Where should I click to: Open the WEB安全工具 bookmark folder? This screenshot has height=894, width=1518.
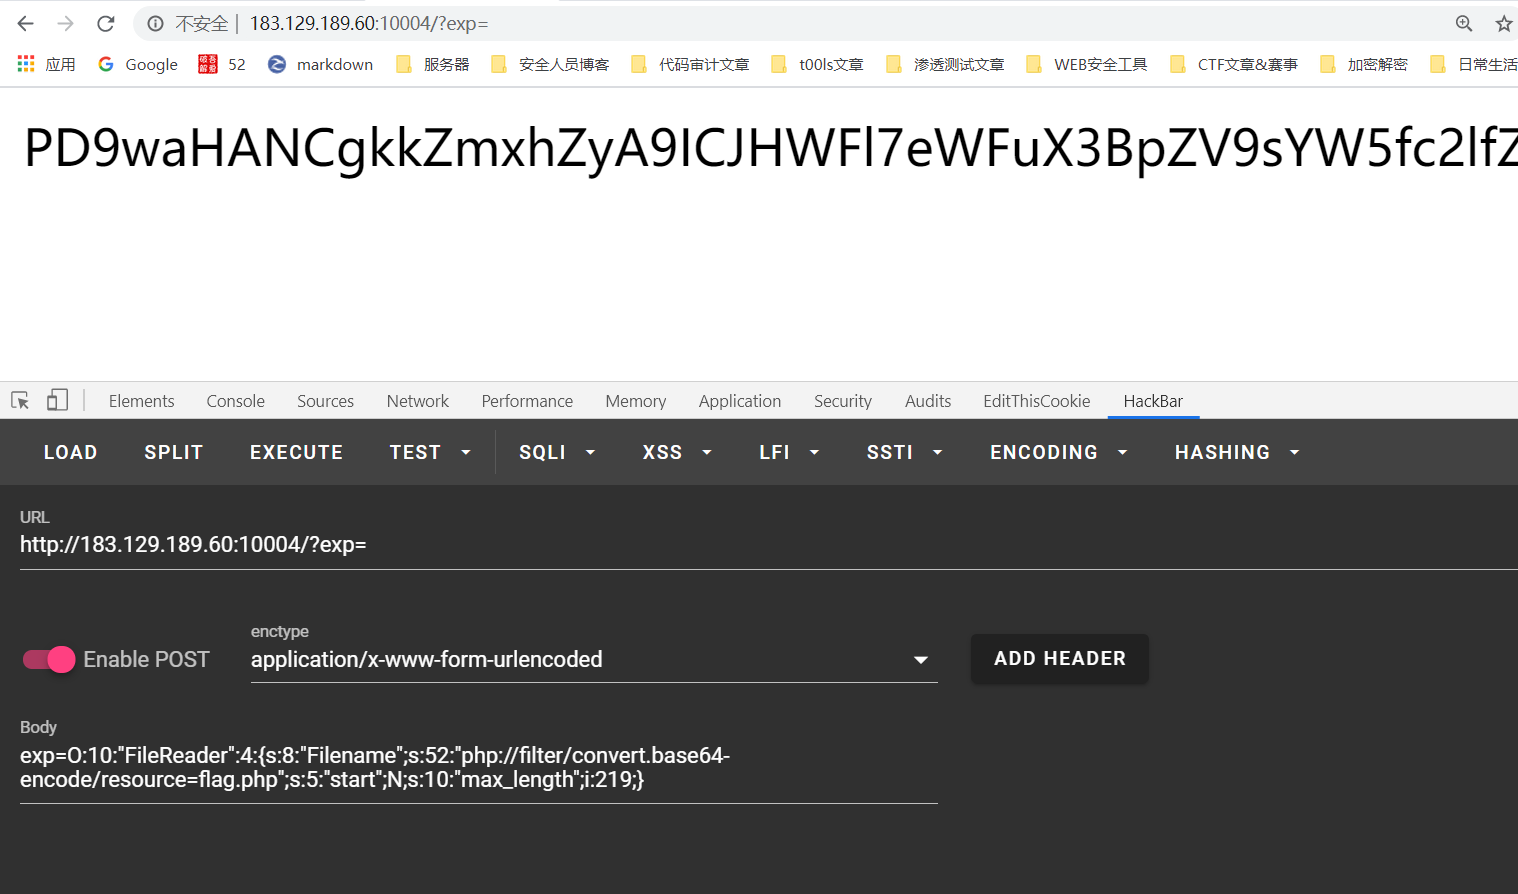point(1086,64)
